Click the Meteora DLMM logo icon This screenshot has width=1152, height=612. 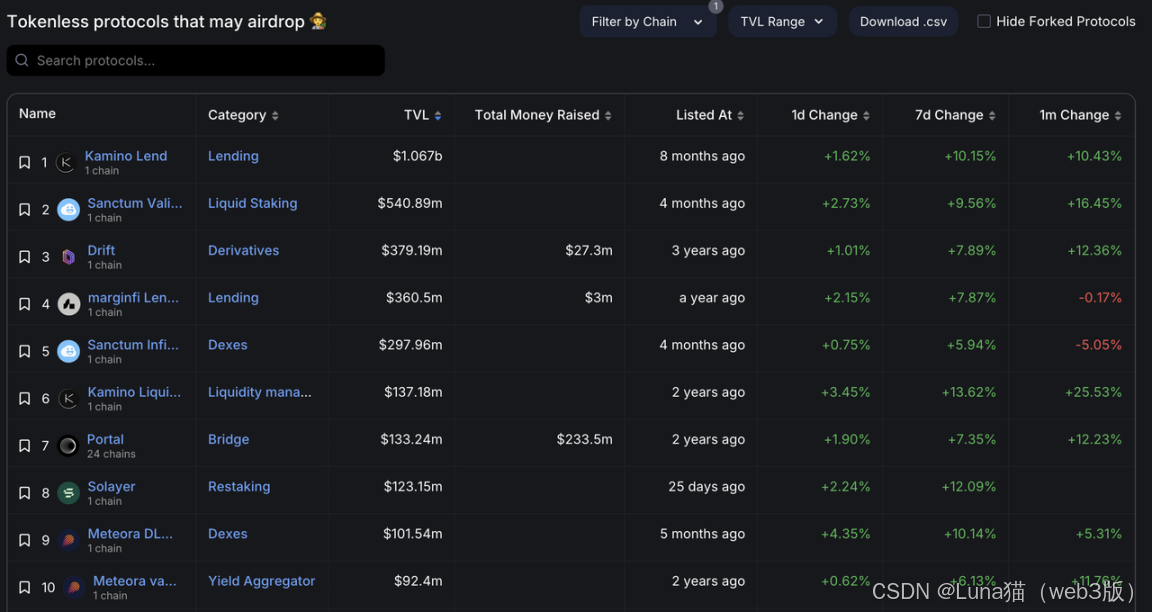pos(68,540)
